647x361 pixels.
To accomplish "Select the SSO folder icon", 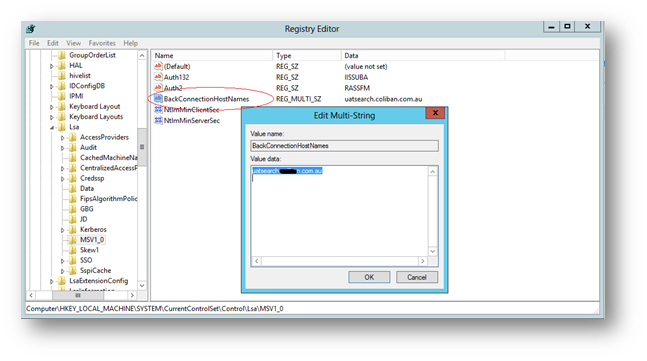I will point(73,260).
